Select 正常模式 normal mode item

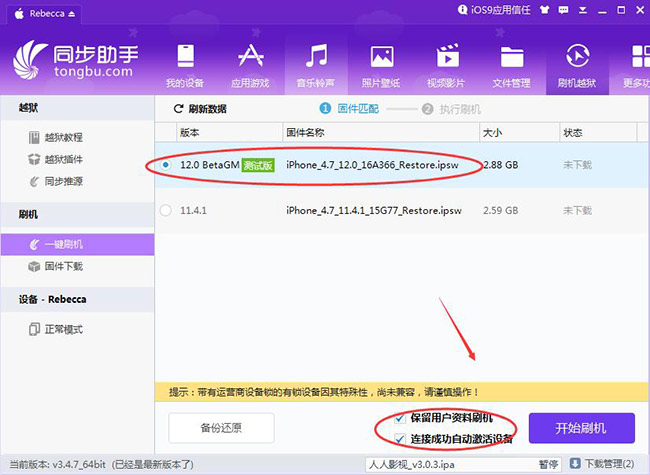[x=56, y=330]
